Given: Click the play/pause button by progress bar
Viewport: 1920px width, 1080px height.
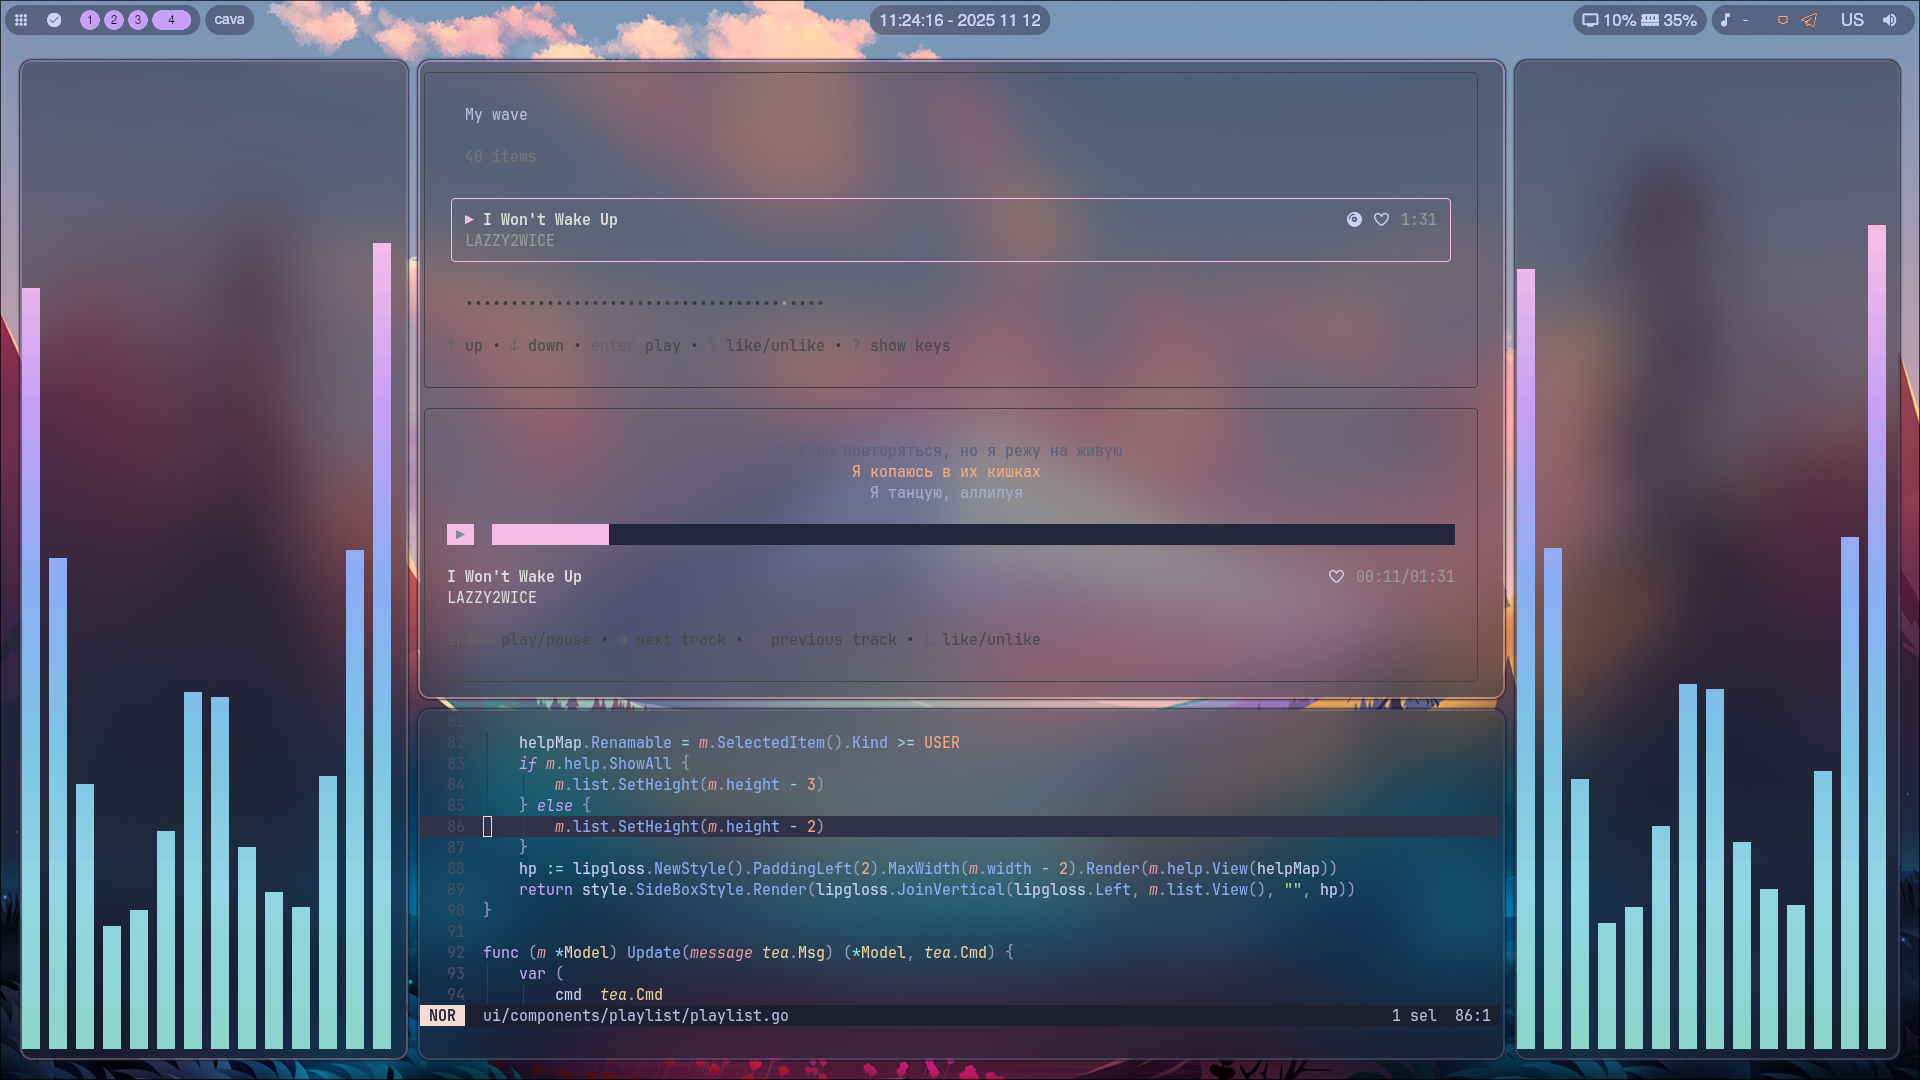Looking at the screenshot, I should [x=460, y=534].
